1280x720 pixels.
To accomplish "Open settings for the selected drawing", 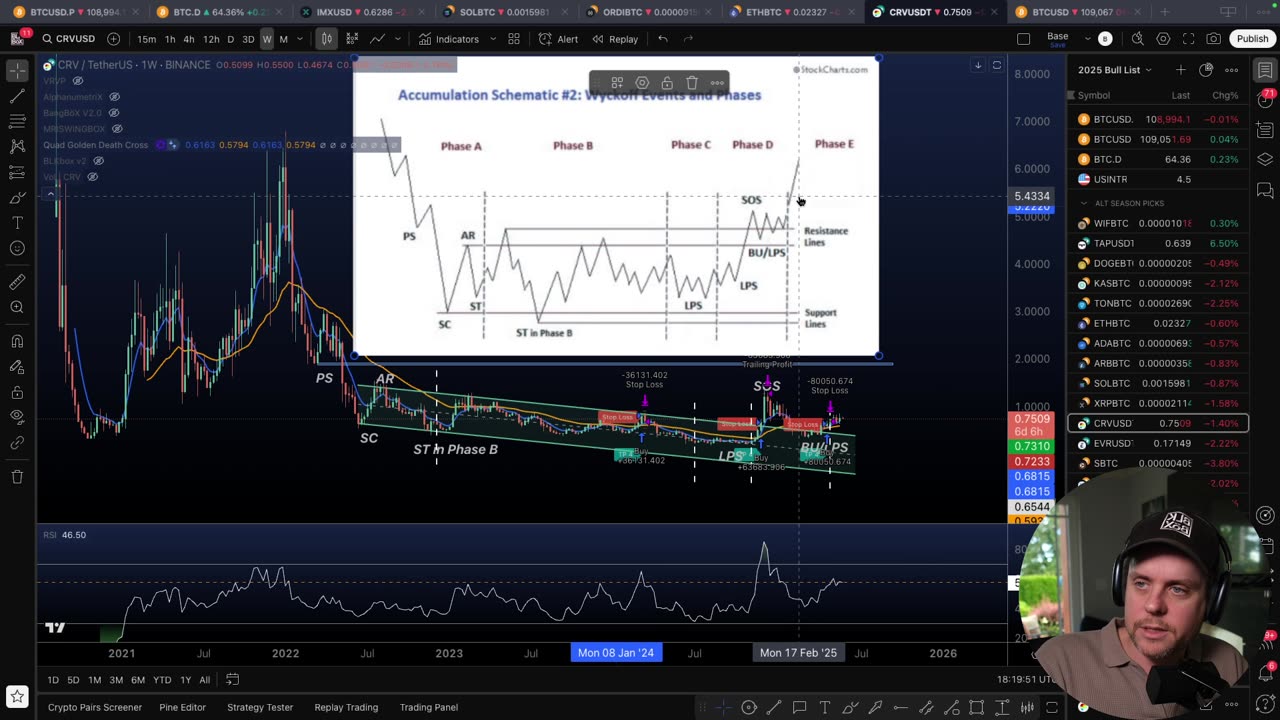I will coord(642,83).
